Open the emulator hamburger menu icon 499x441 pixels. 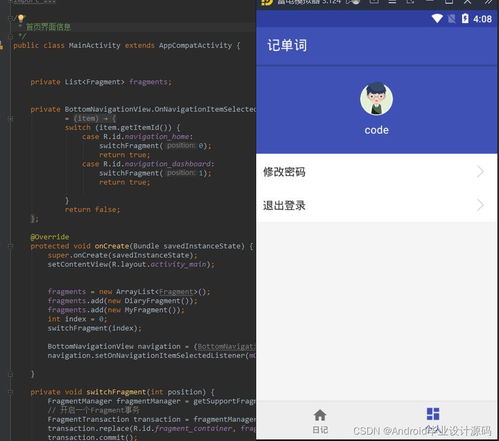point(392,2)
